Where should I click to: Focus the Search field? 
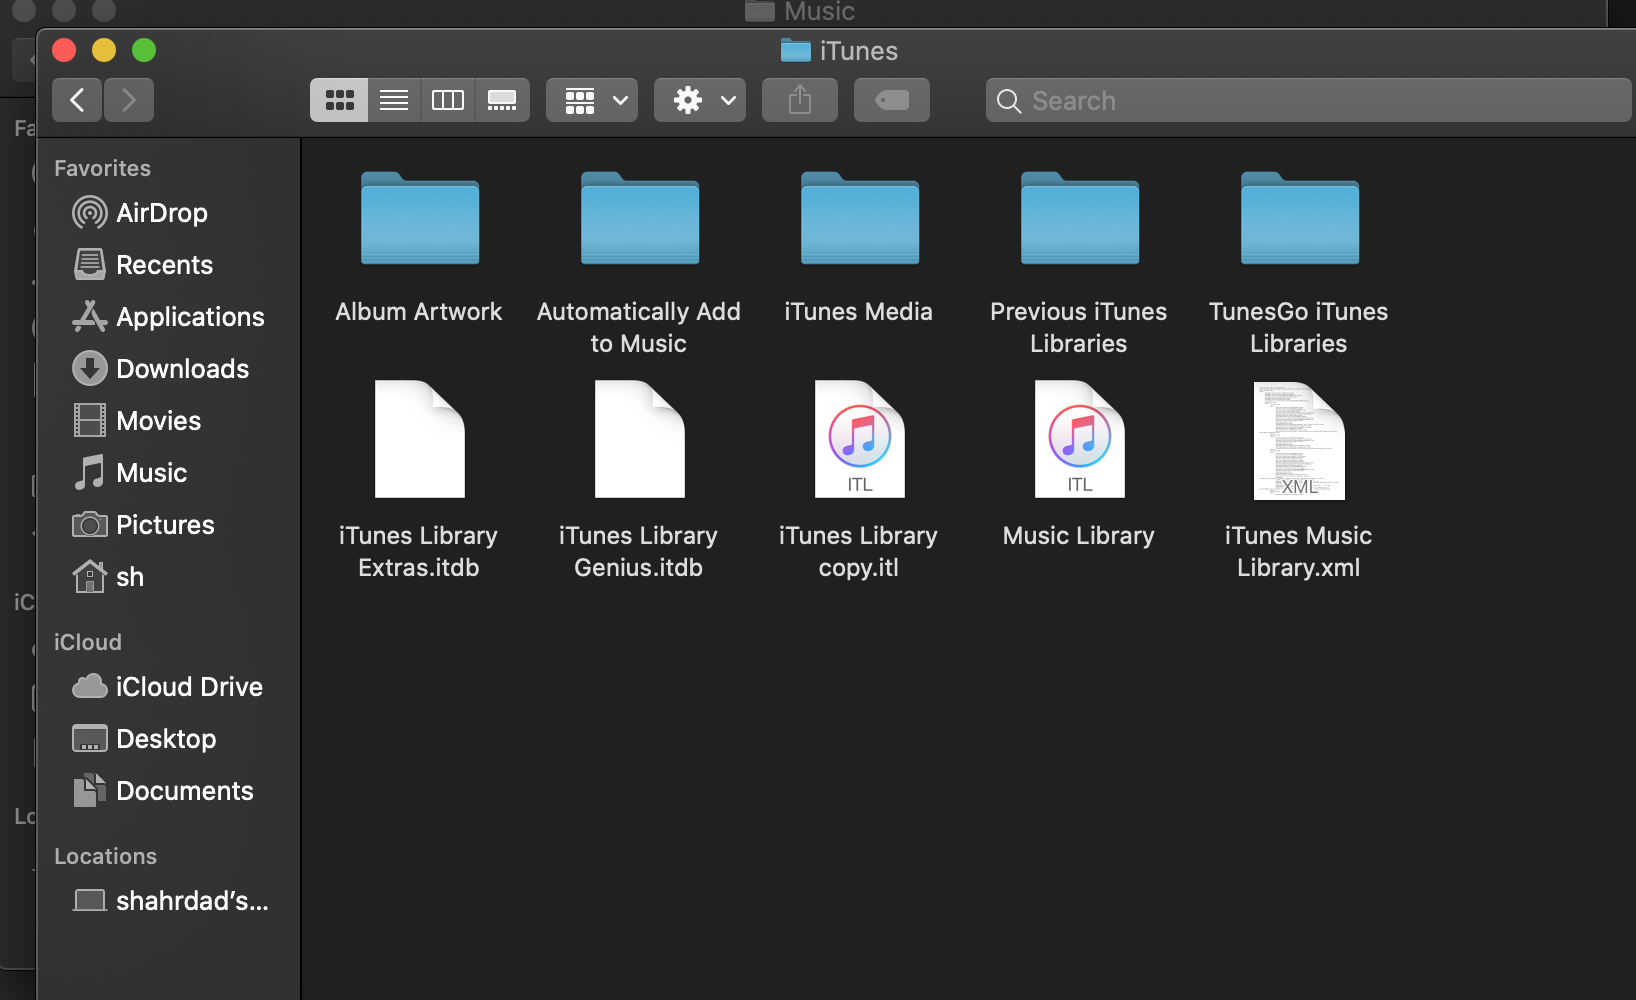coord(1308,100)
